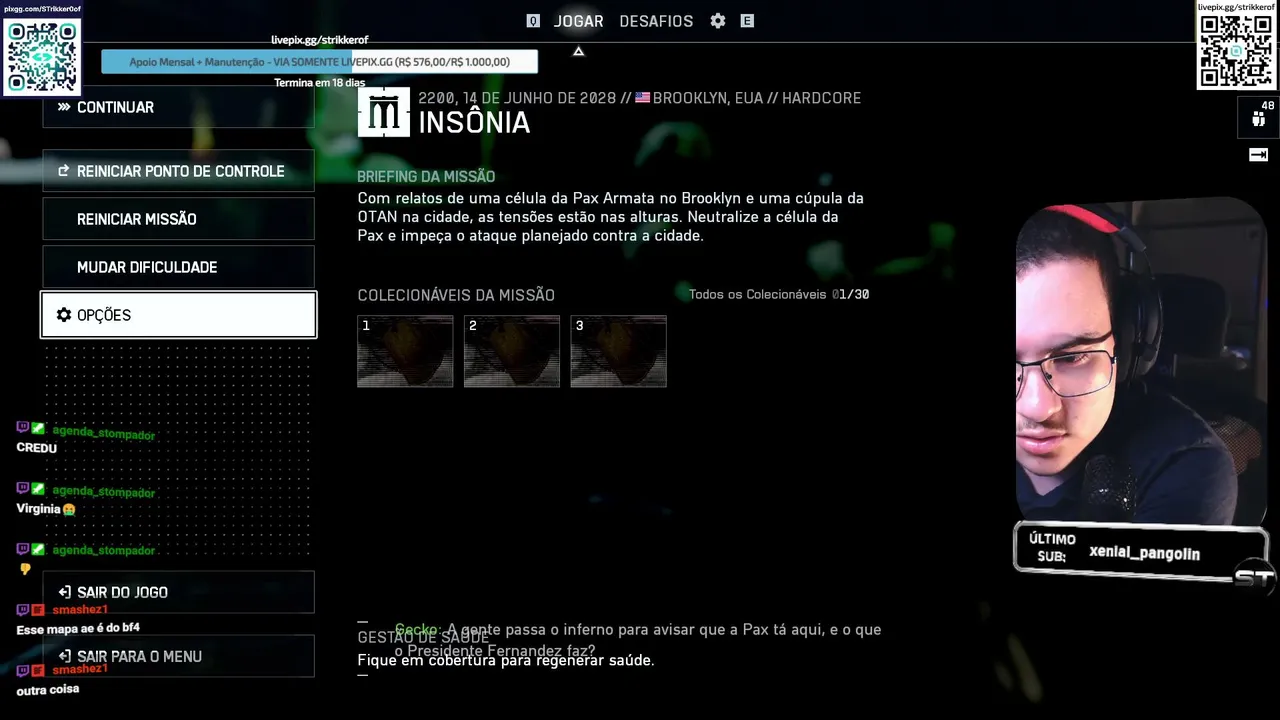Select REINICIAR PONTO DE CONTROLE

tap(178, 171)
